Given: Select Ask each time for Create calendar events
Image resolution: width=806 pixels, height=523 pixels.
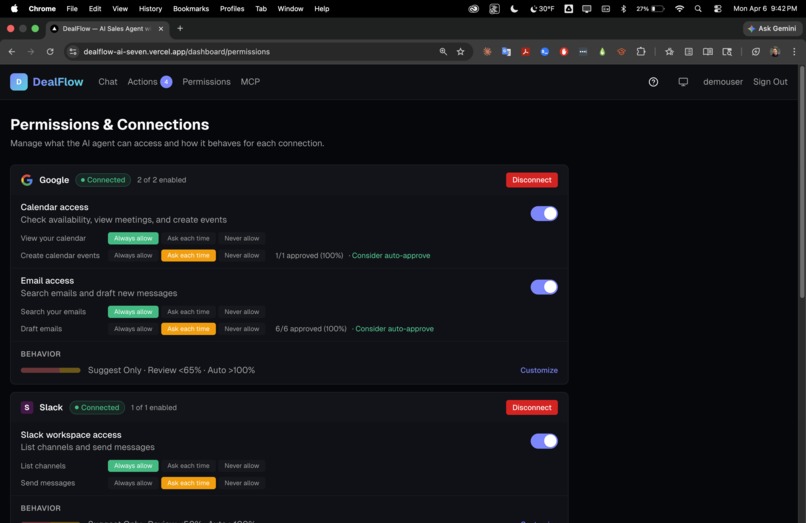Looking at the screenshot, I should [x=188, y=256].
